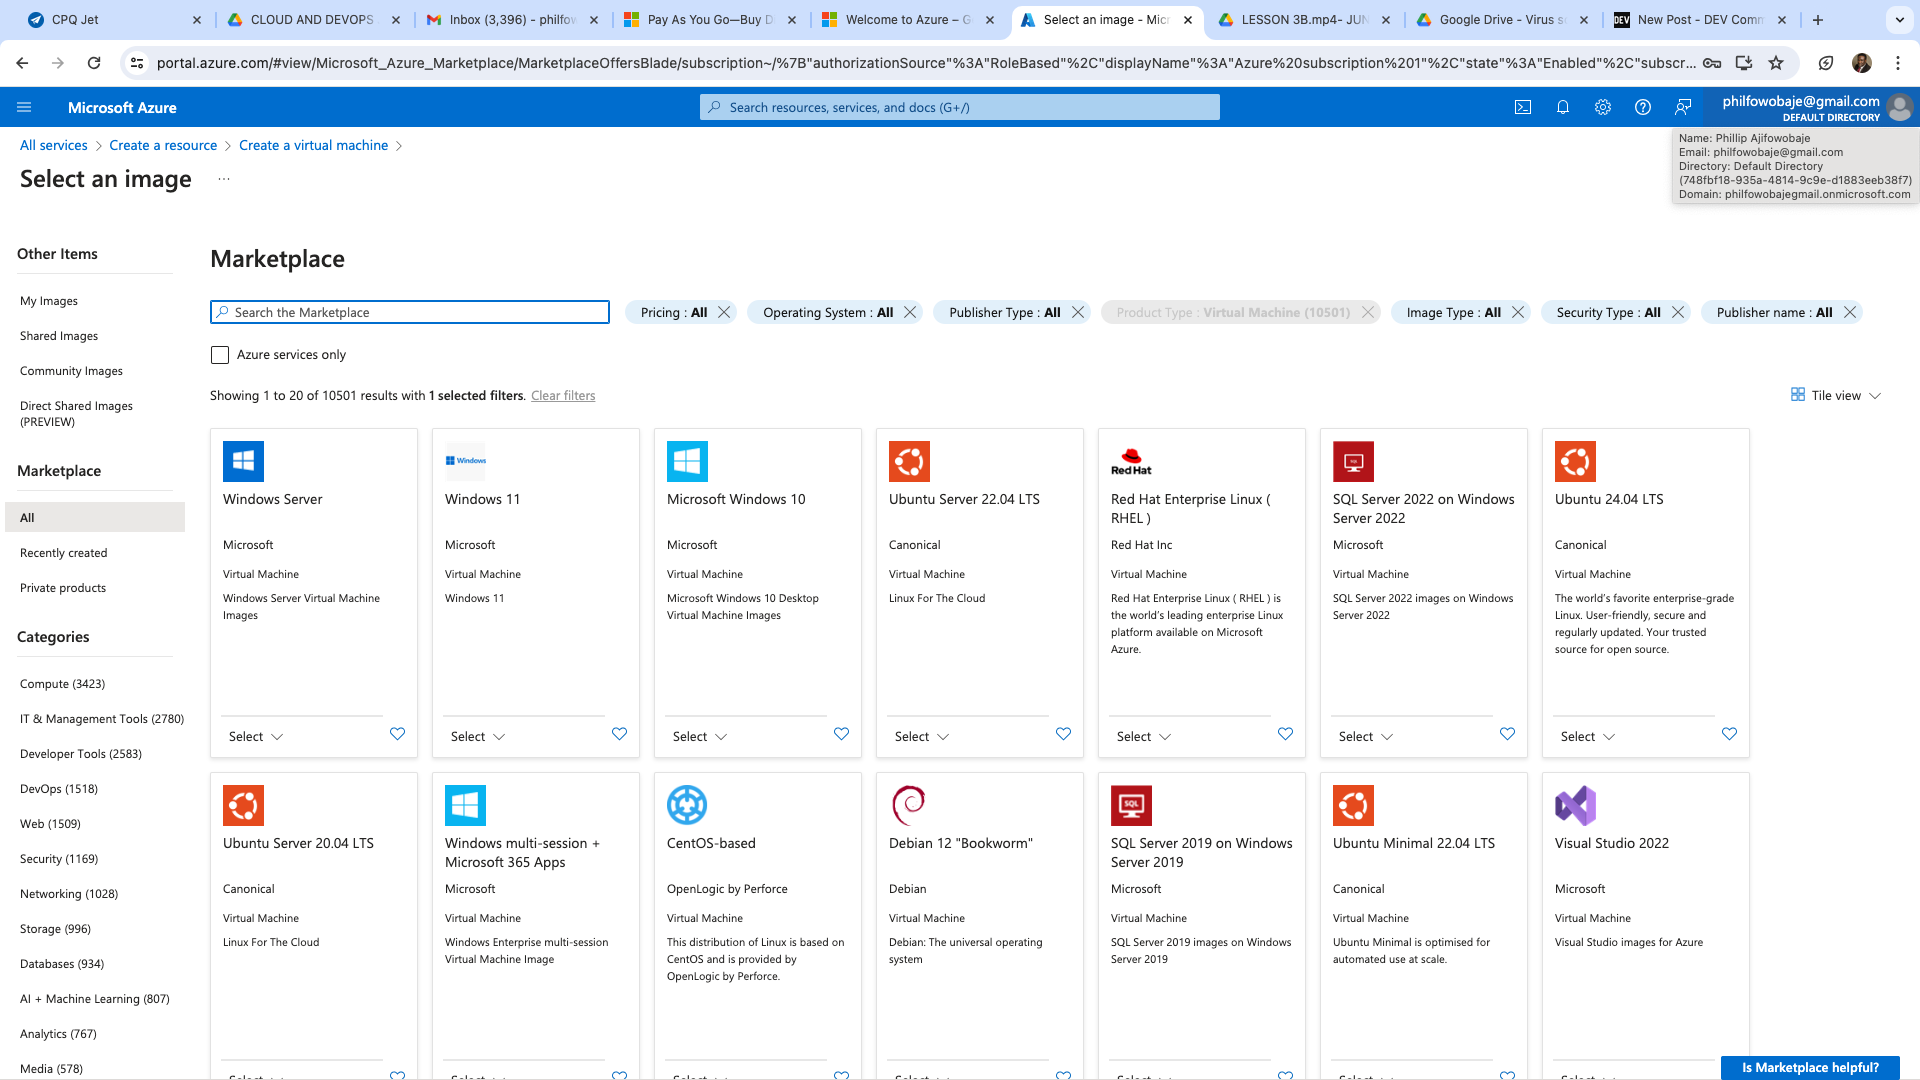This screenshot has width=1920, height=1080.
Task: Click the feedback icon in header
Action: click(x=1683, y=107)
